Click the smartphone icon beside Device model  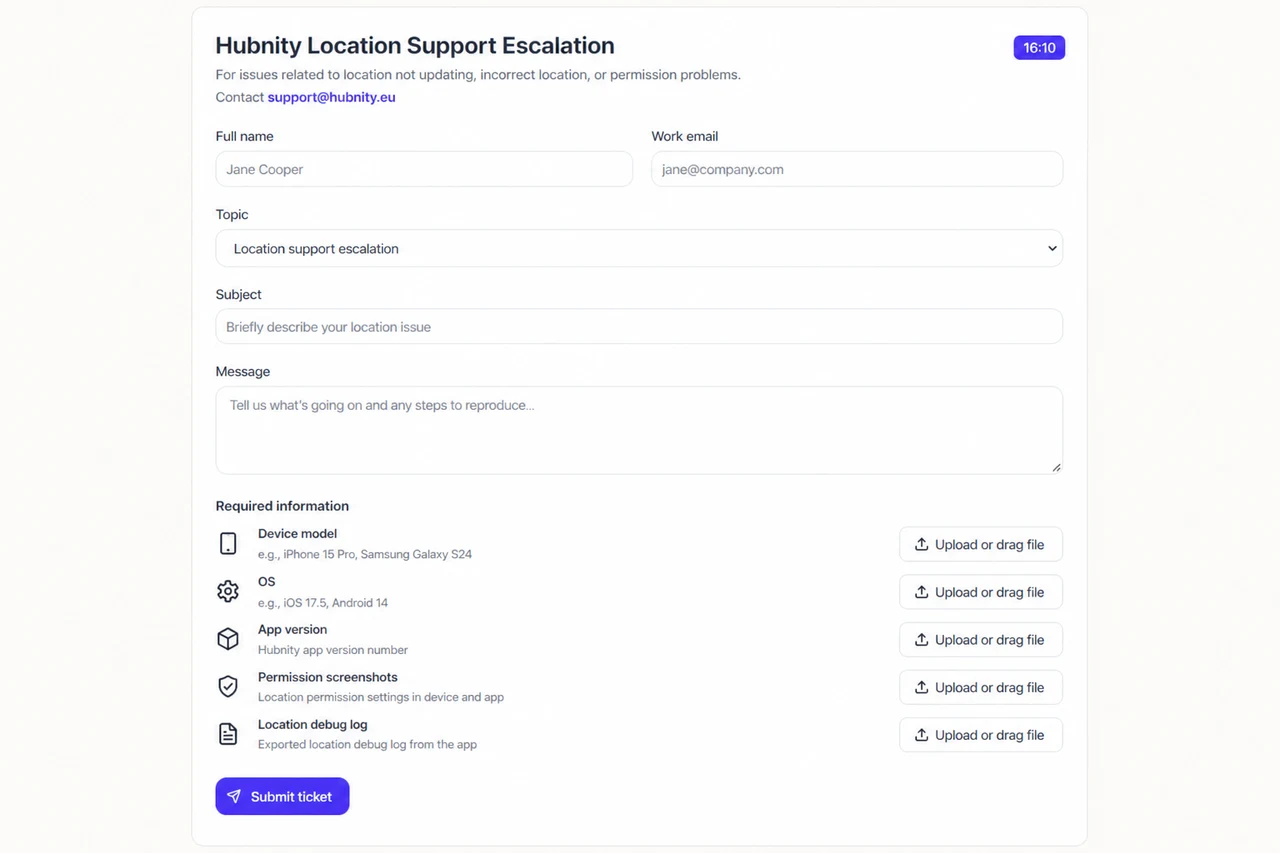click(x=228, y=544)
